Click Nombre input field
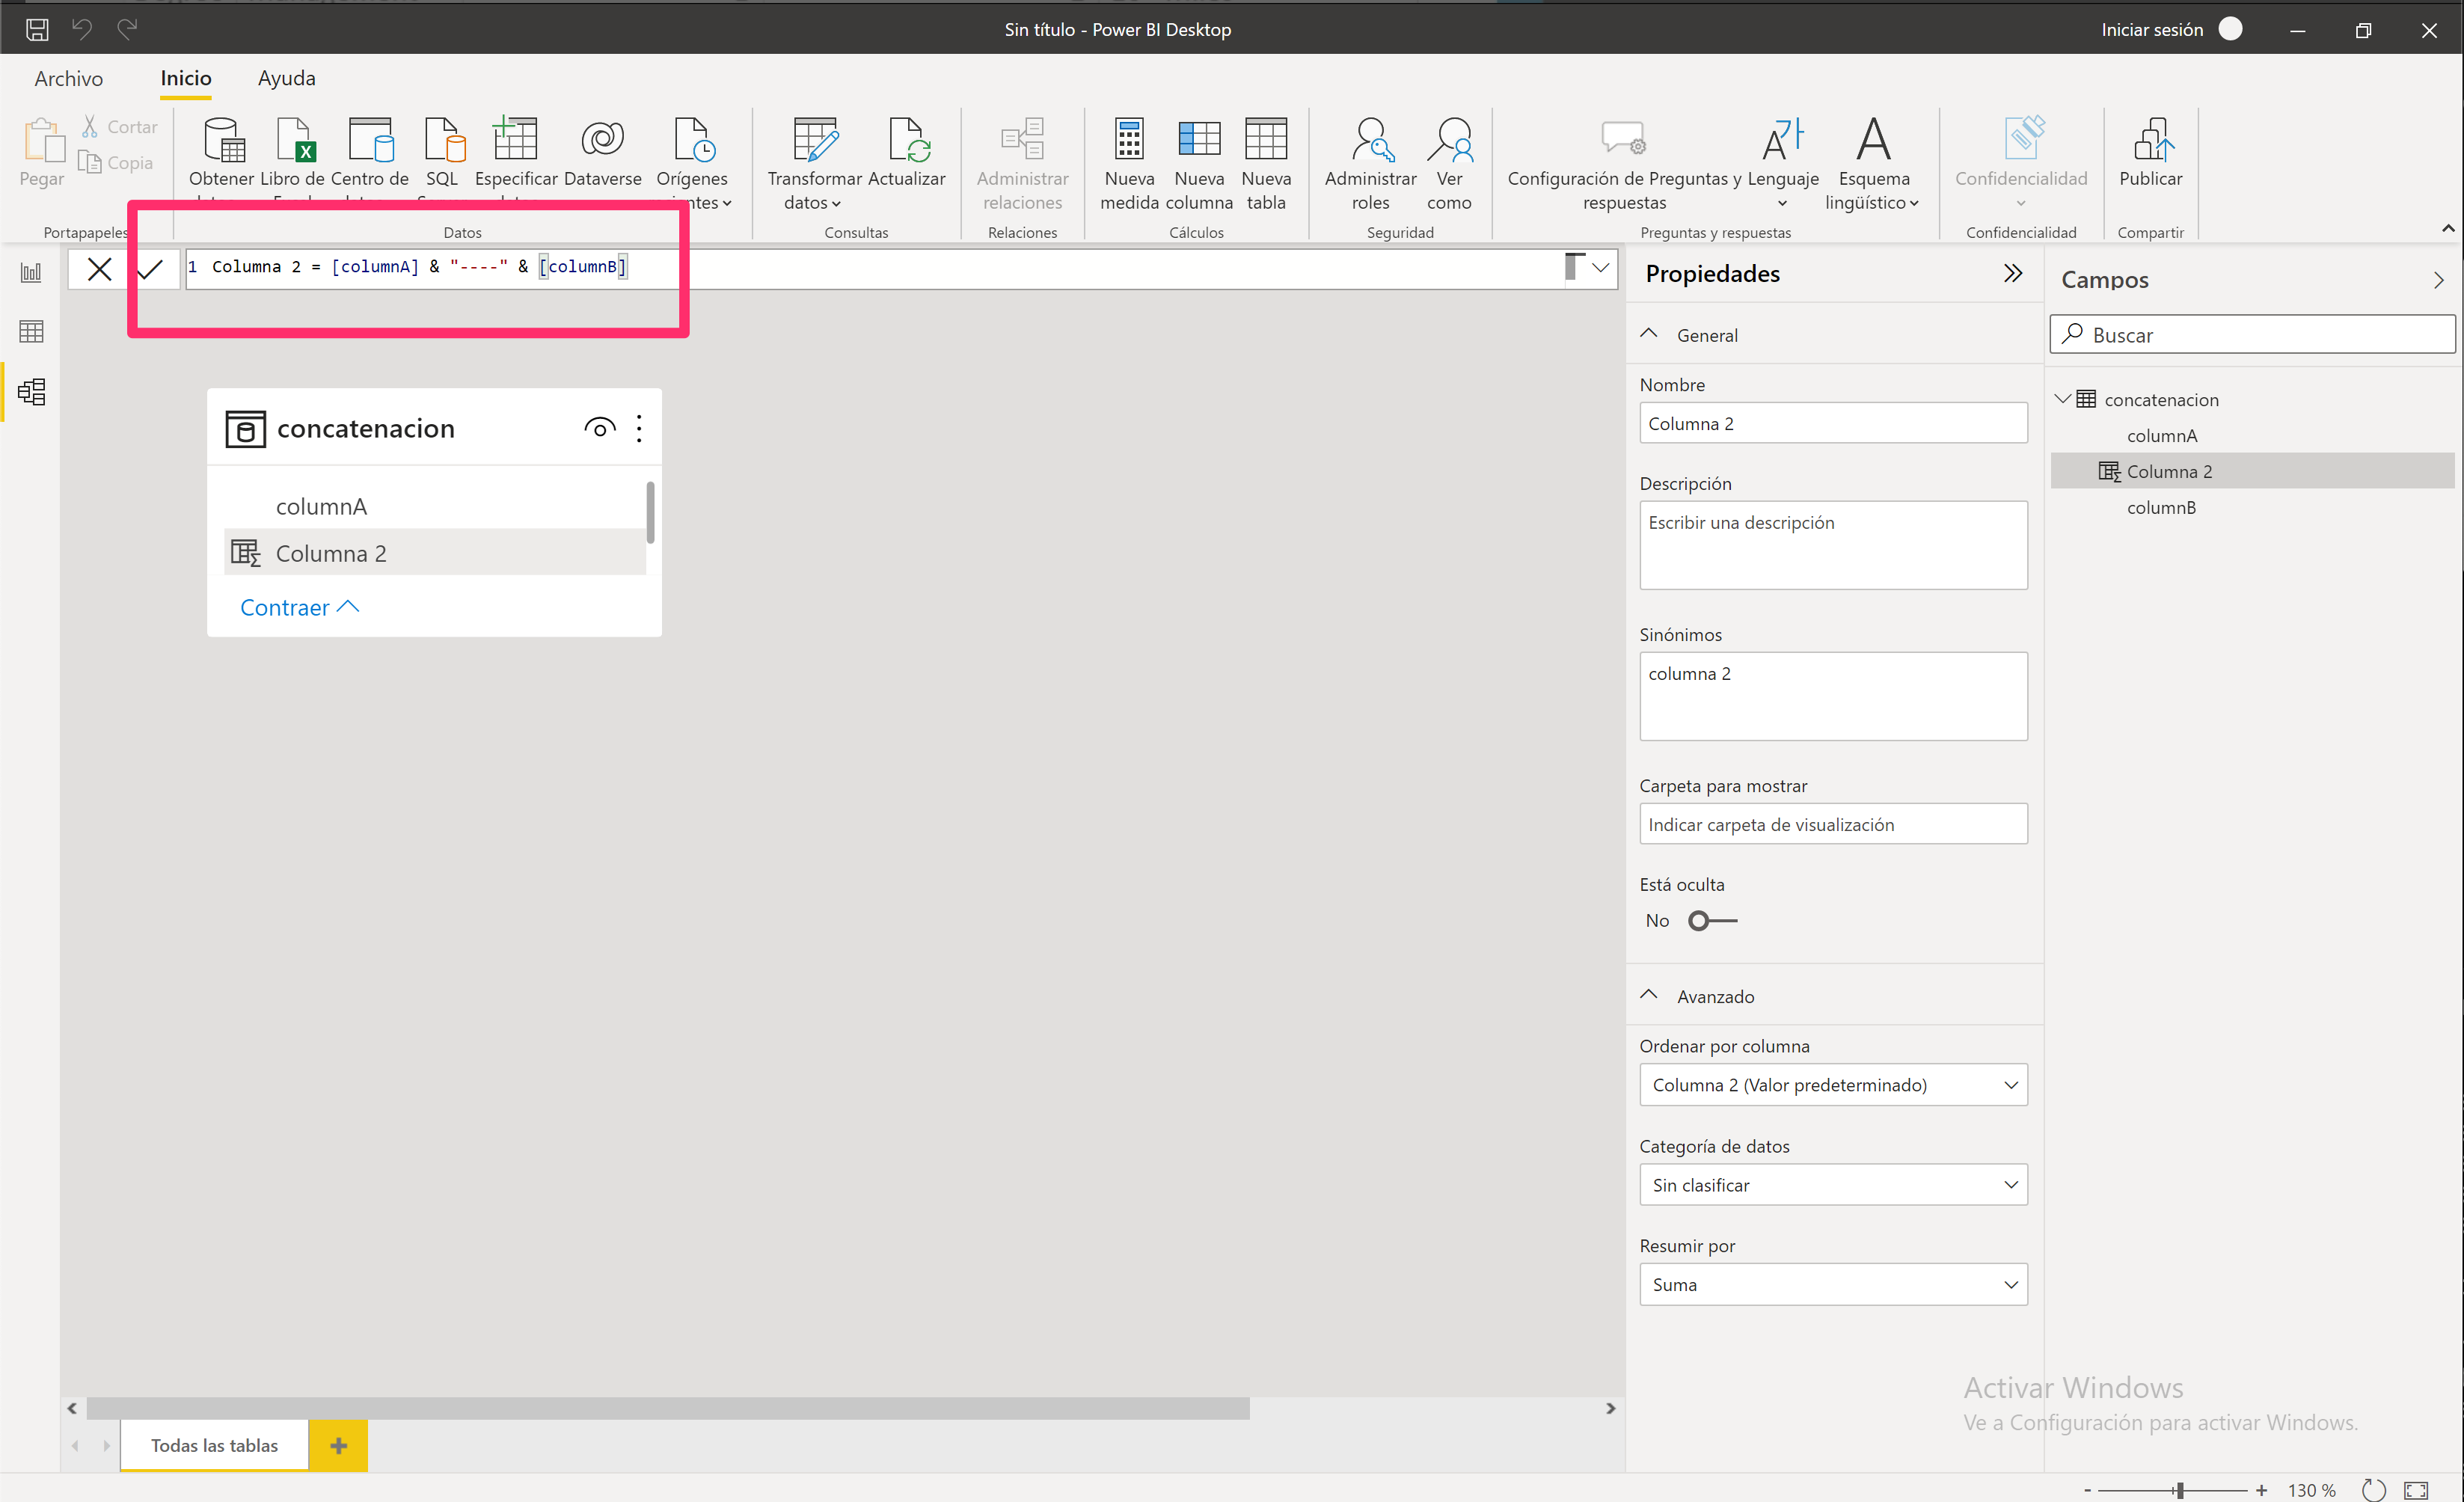 coord(1833,423)
